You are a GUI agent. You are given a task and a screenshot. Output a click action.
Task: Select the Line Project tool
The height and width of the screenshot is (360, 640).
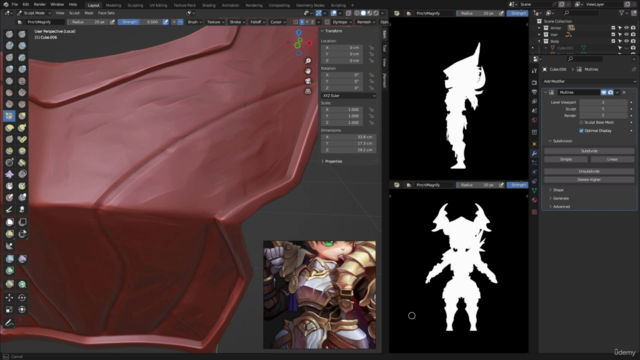click(x=9, y=246)
